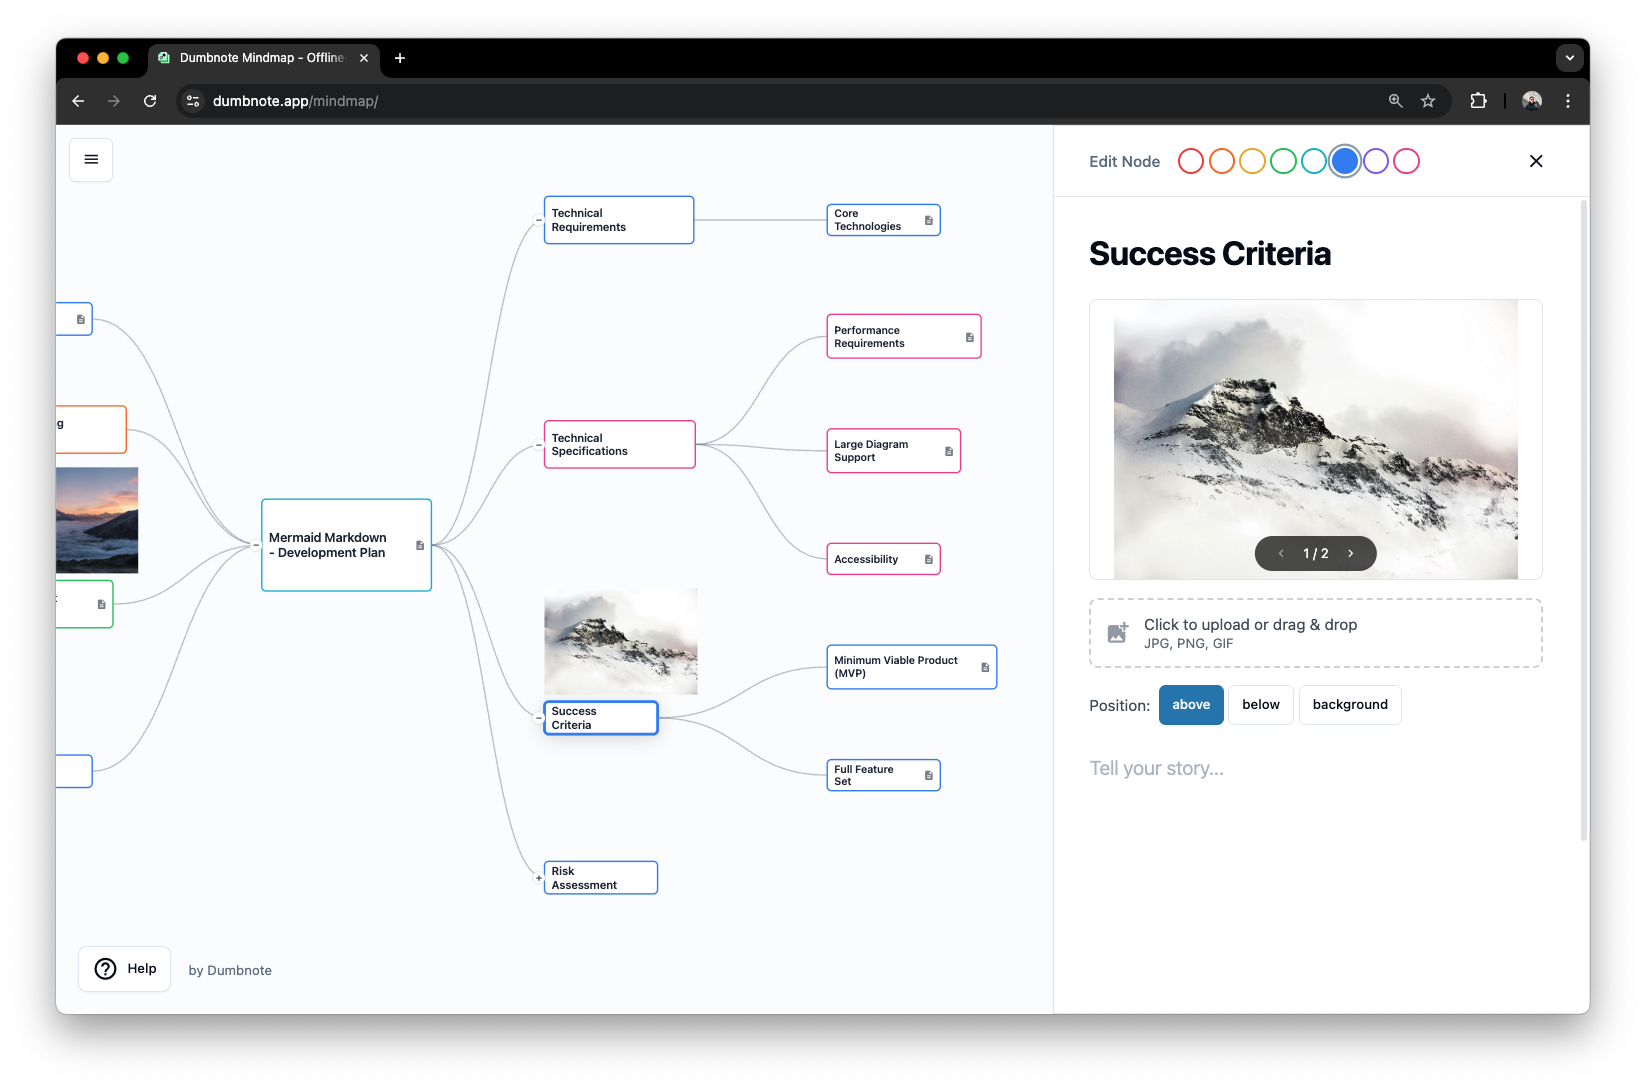Open Chrome's three-dot menu

pos(1568,101)
